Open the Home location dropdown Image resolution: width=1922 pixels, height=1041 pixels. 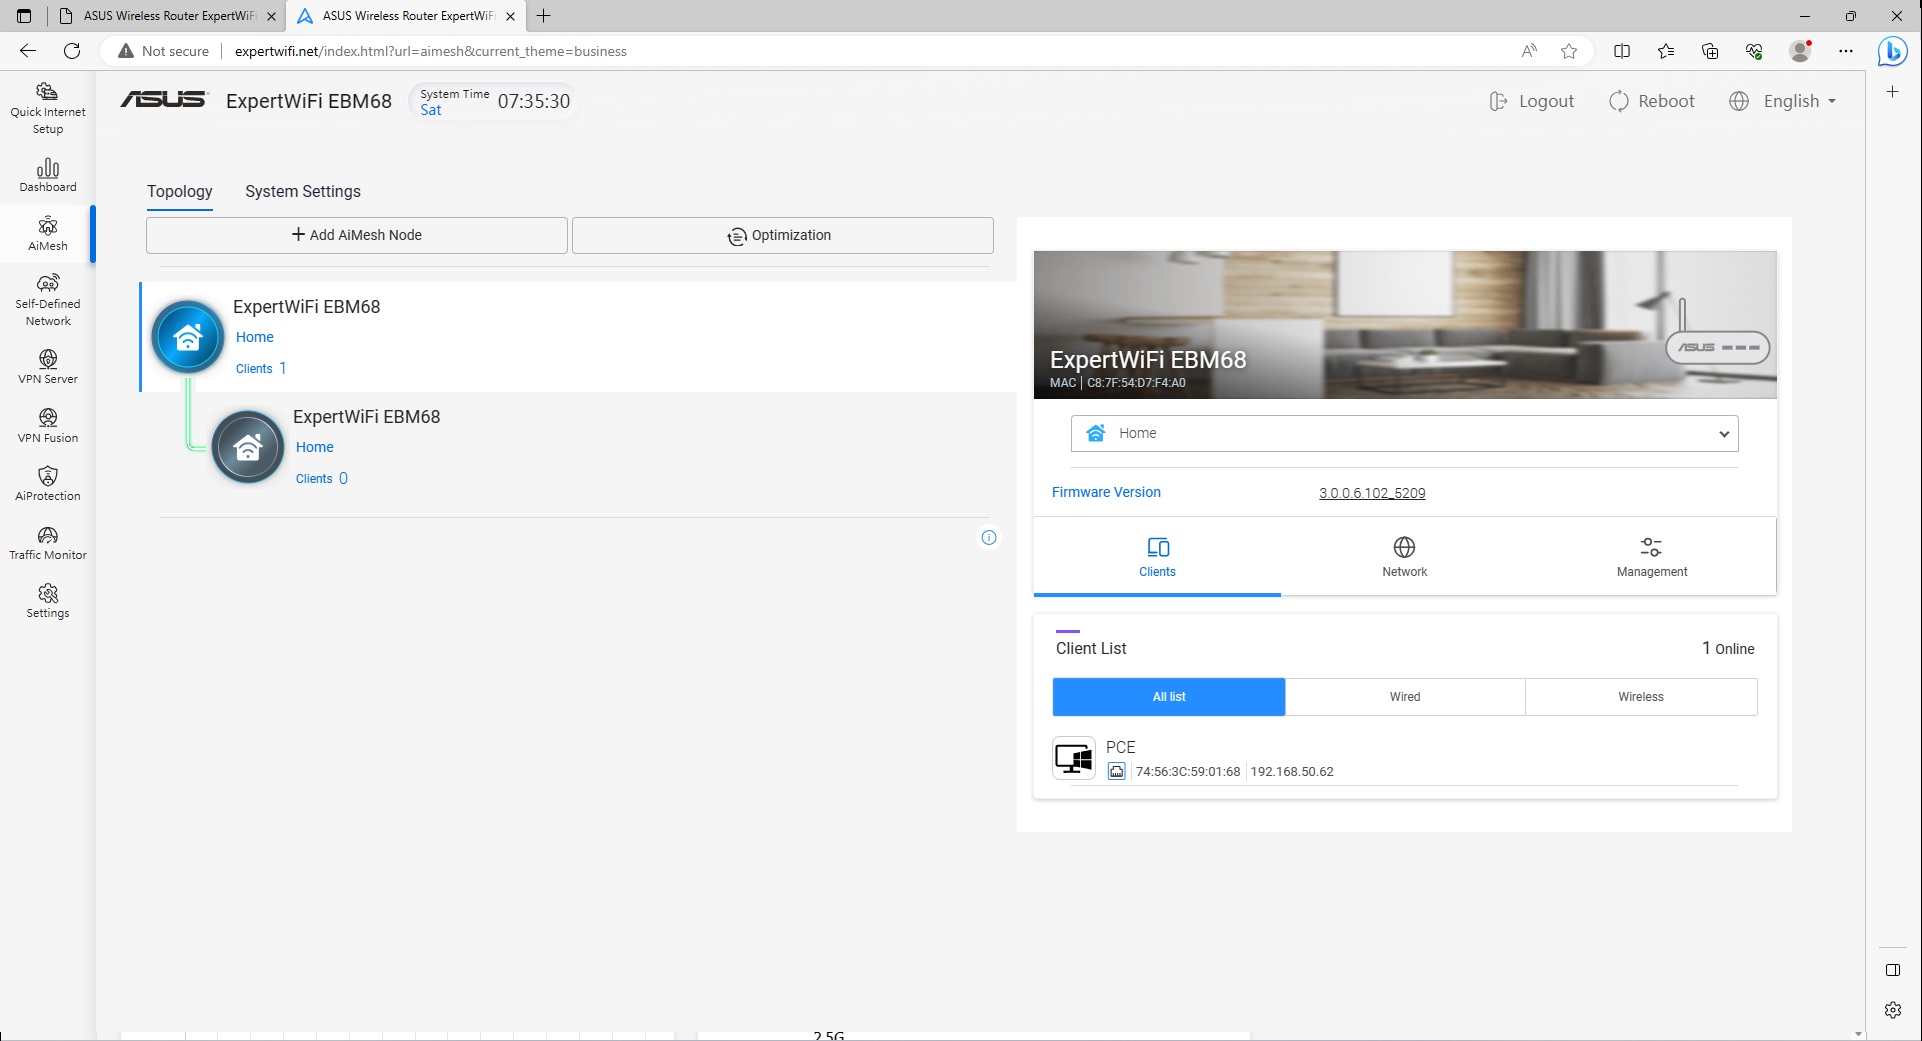(x=1404, y=433)
